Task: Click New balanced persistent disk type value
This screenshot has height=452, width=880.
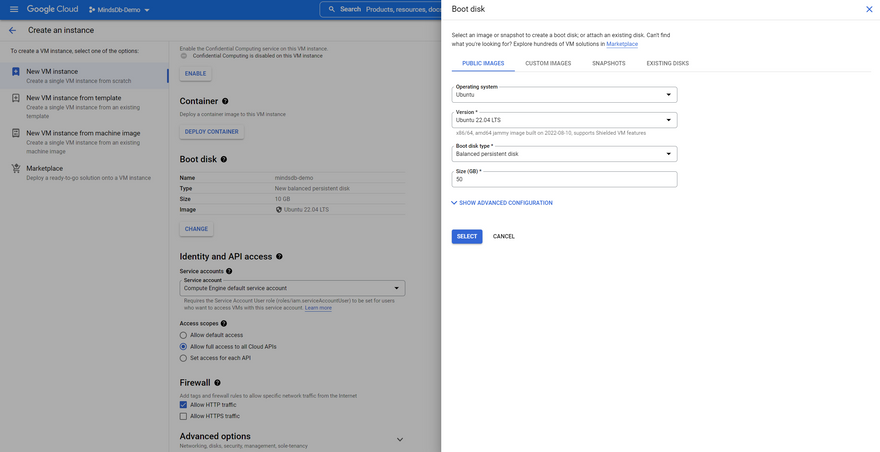Action: tap(312, 189)
